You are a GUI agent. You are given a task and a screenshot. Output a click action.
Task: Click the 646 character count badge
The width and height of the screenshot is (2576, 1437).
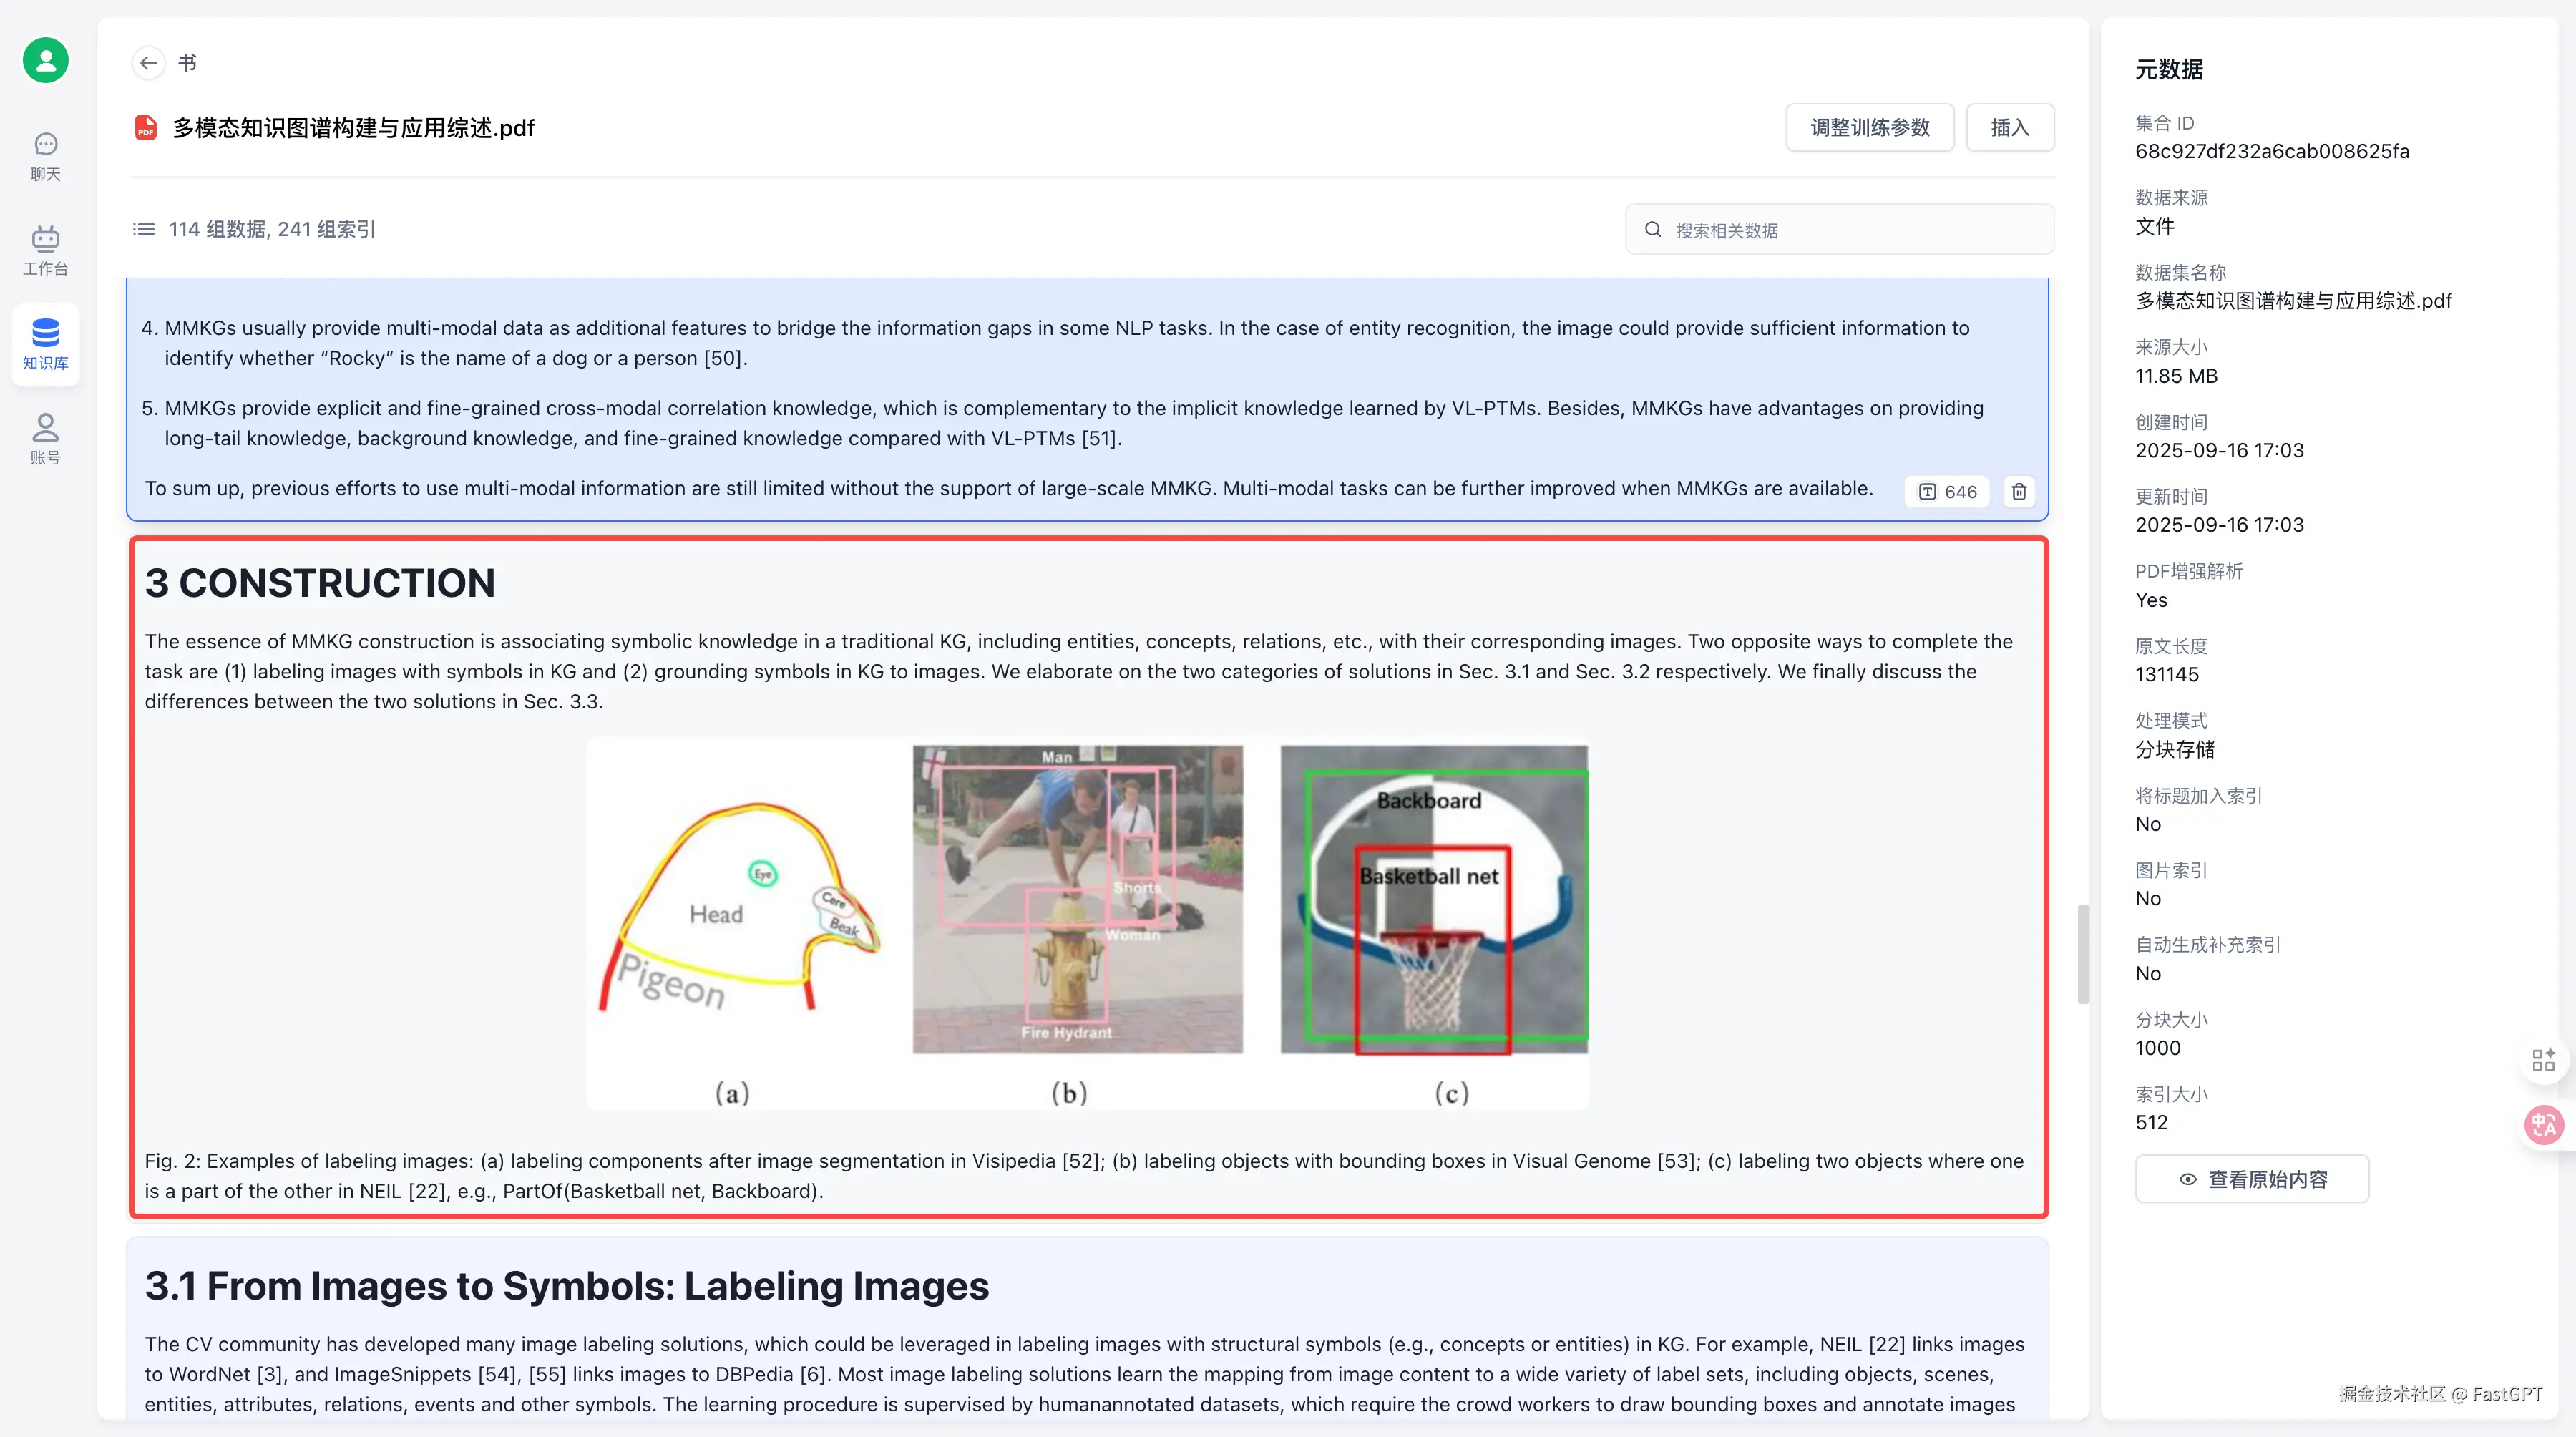click(1947, 492)
